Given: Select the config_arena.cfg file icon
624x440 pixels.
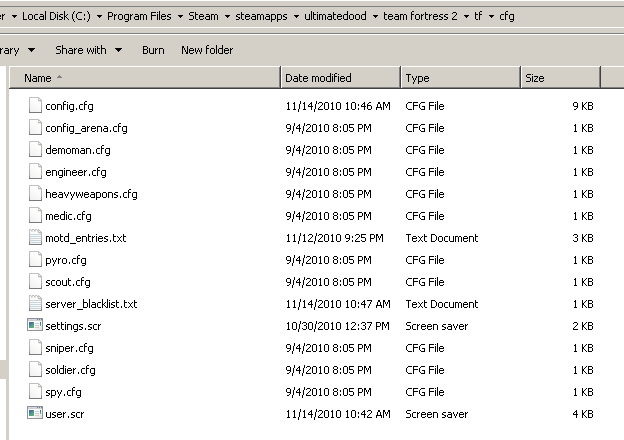Looking at the screenshot, I should [x=35, y=128].
